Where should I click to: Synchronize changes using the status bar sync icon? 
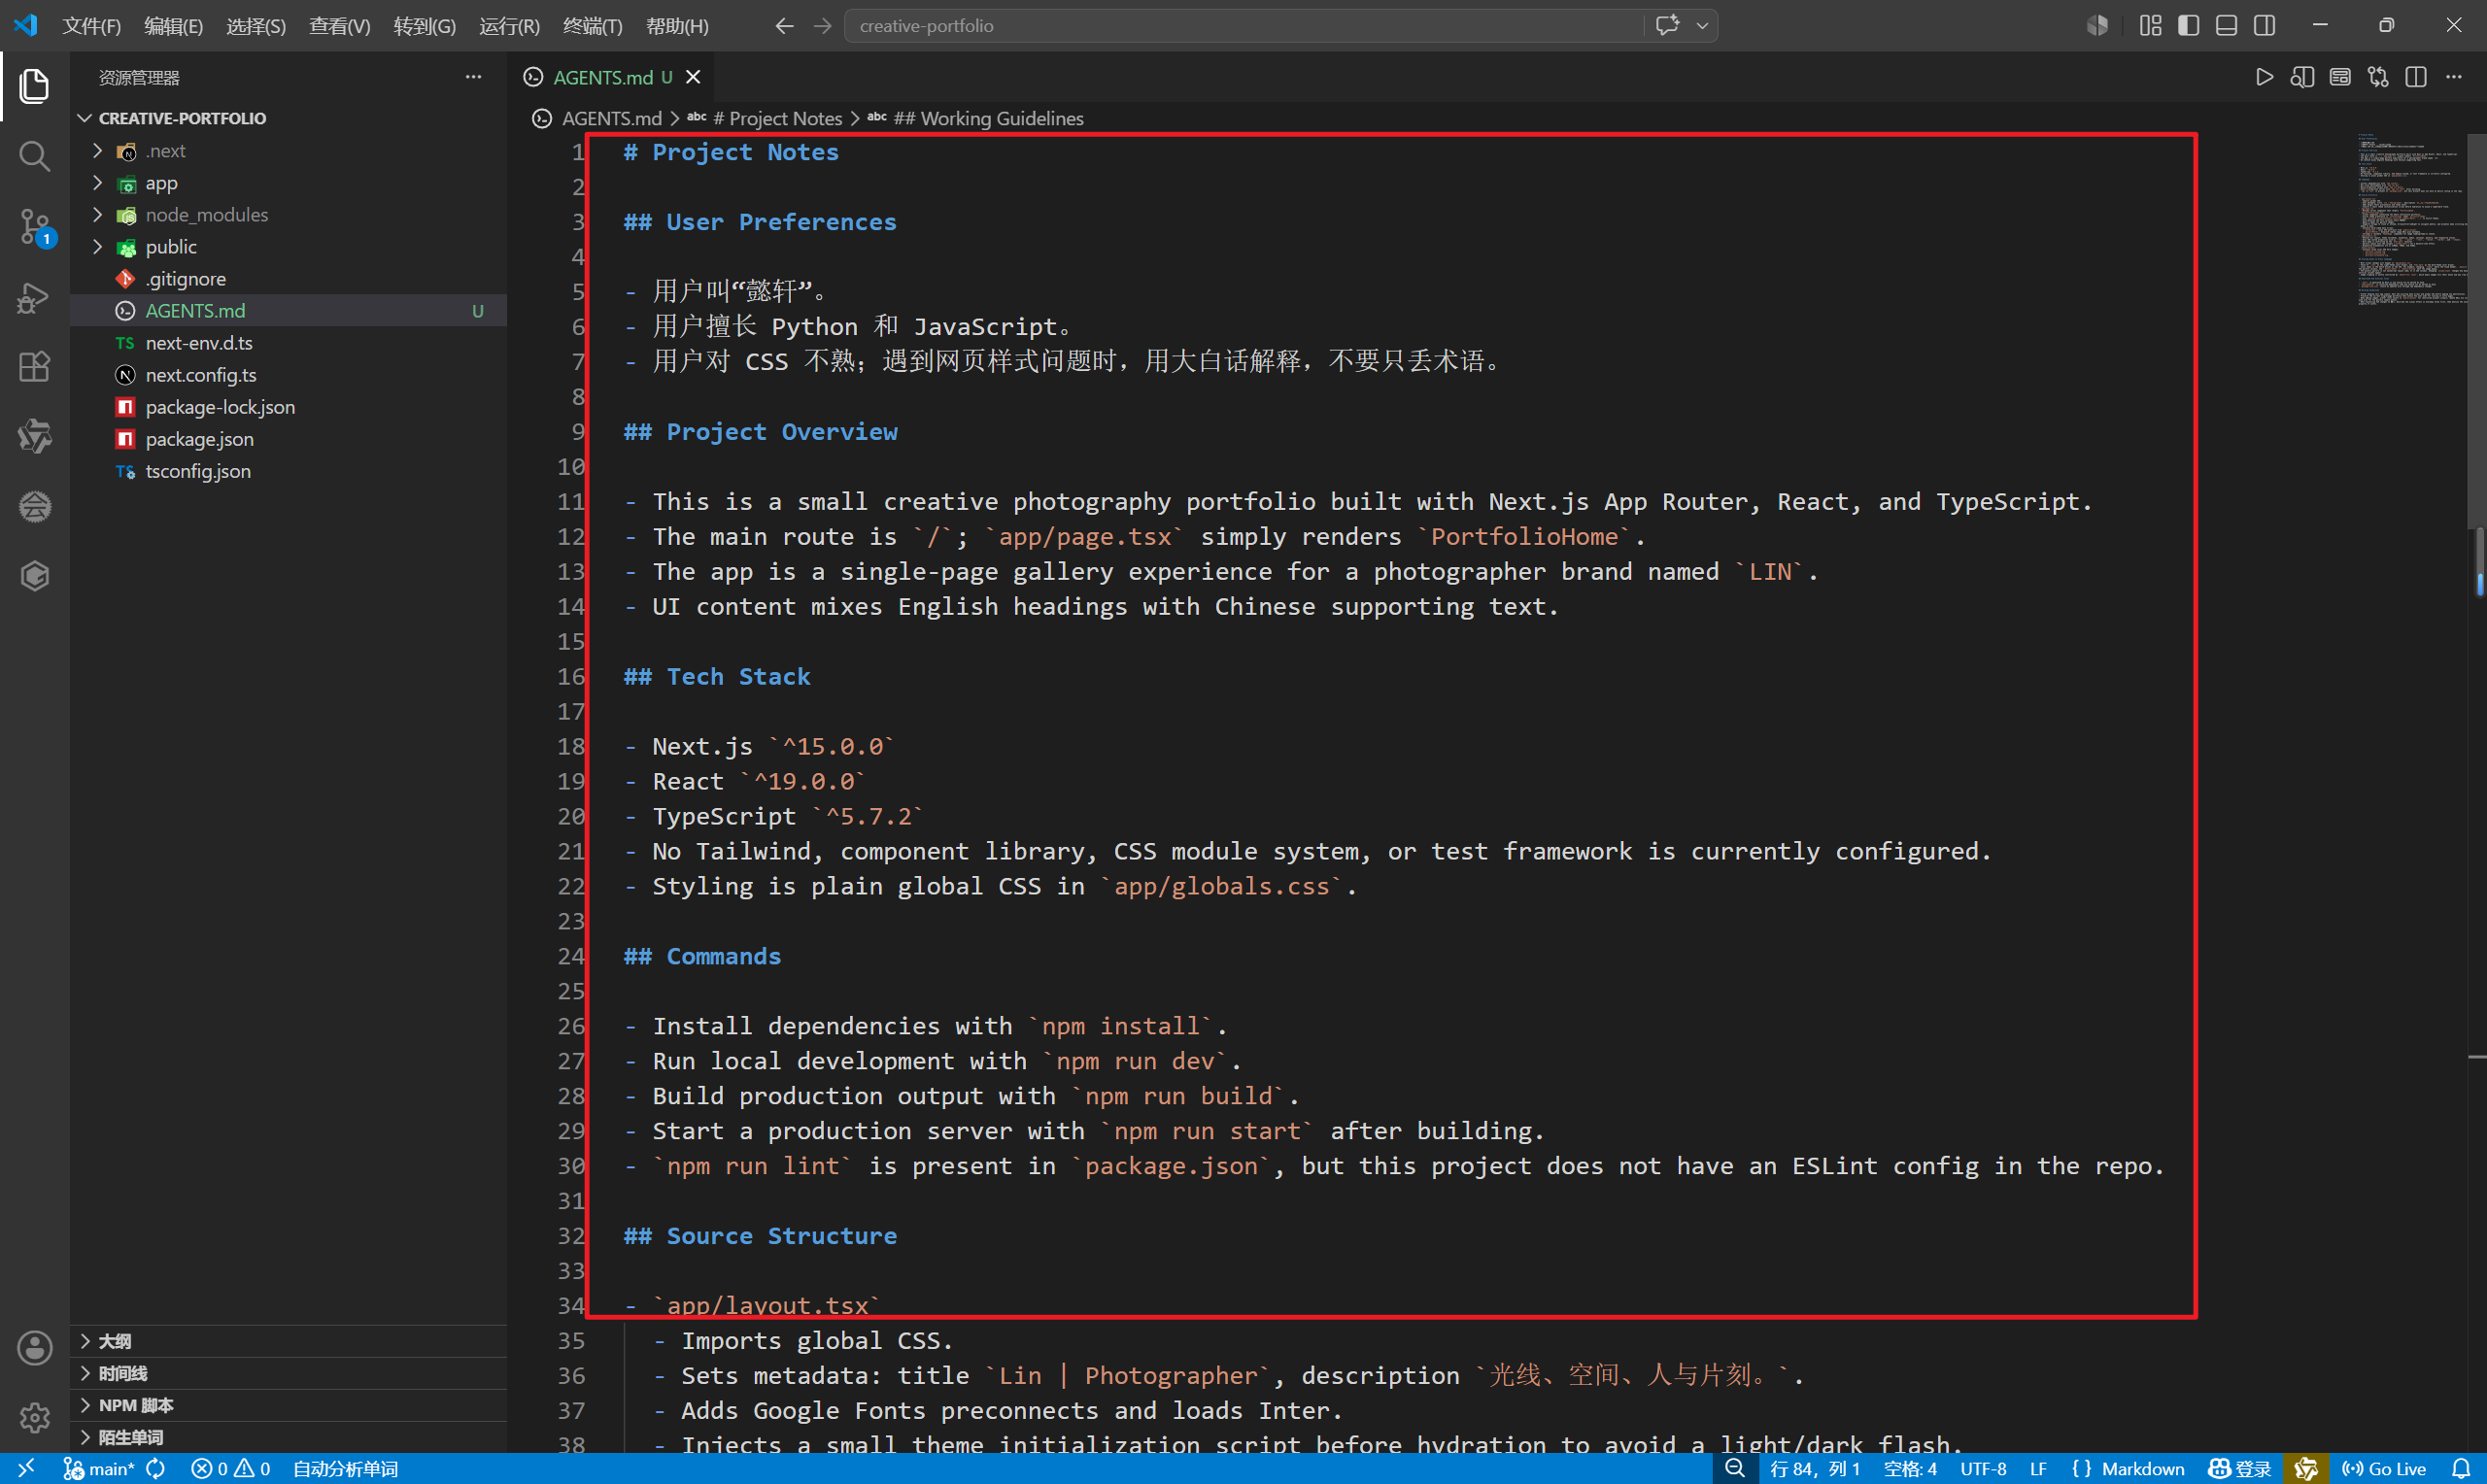pos(156,1468)
